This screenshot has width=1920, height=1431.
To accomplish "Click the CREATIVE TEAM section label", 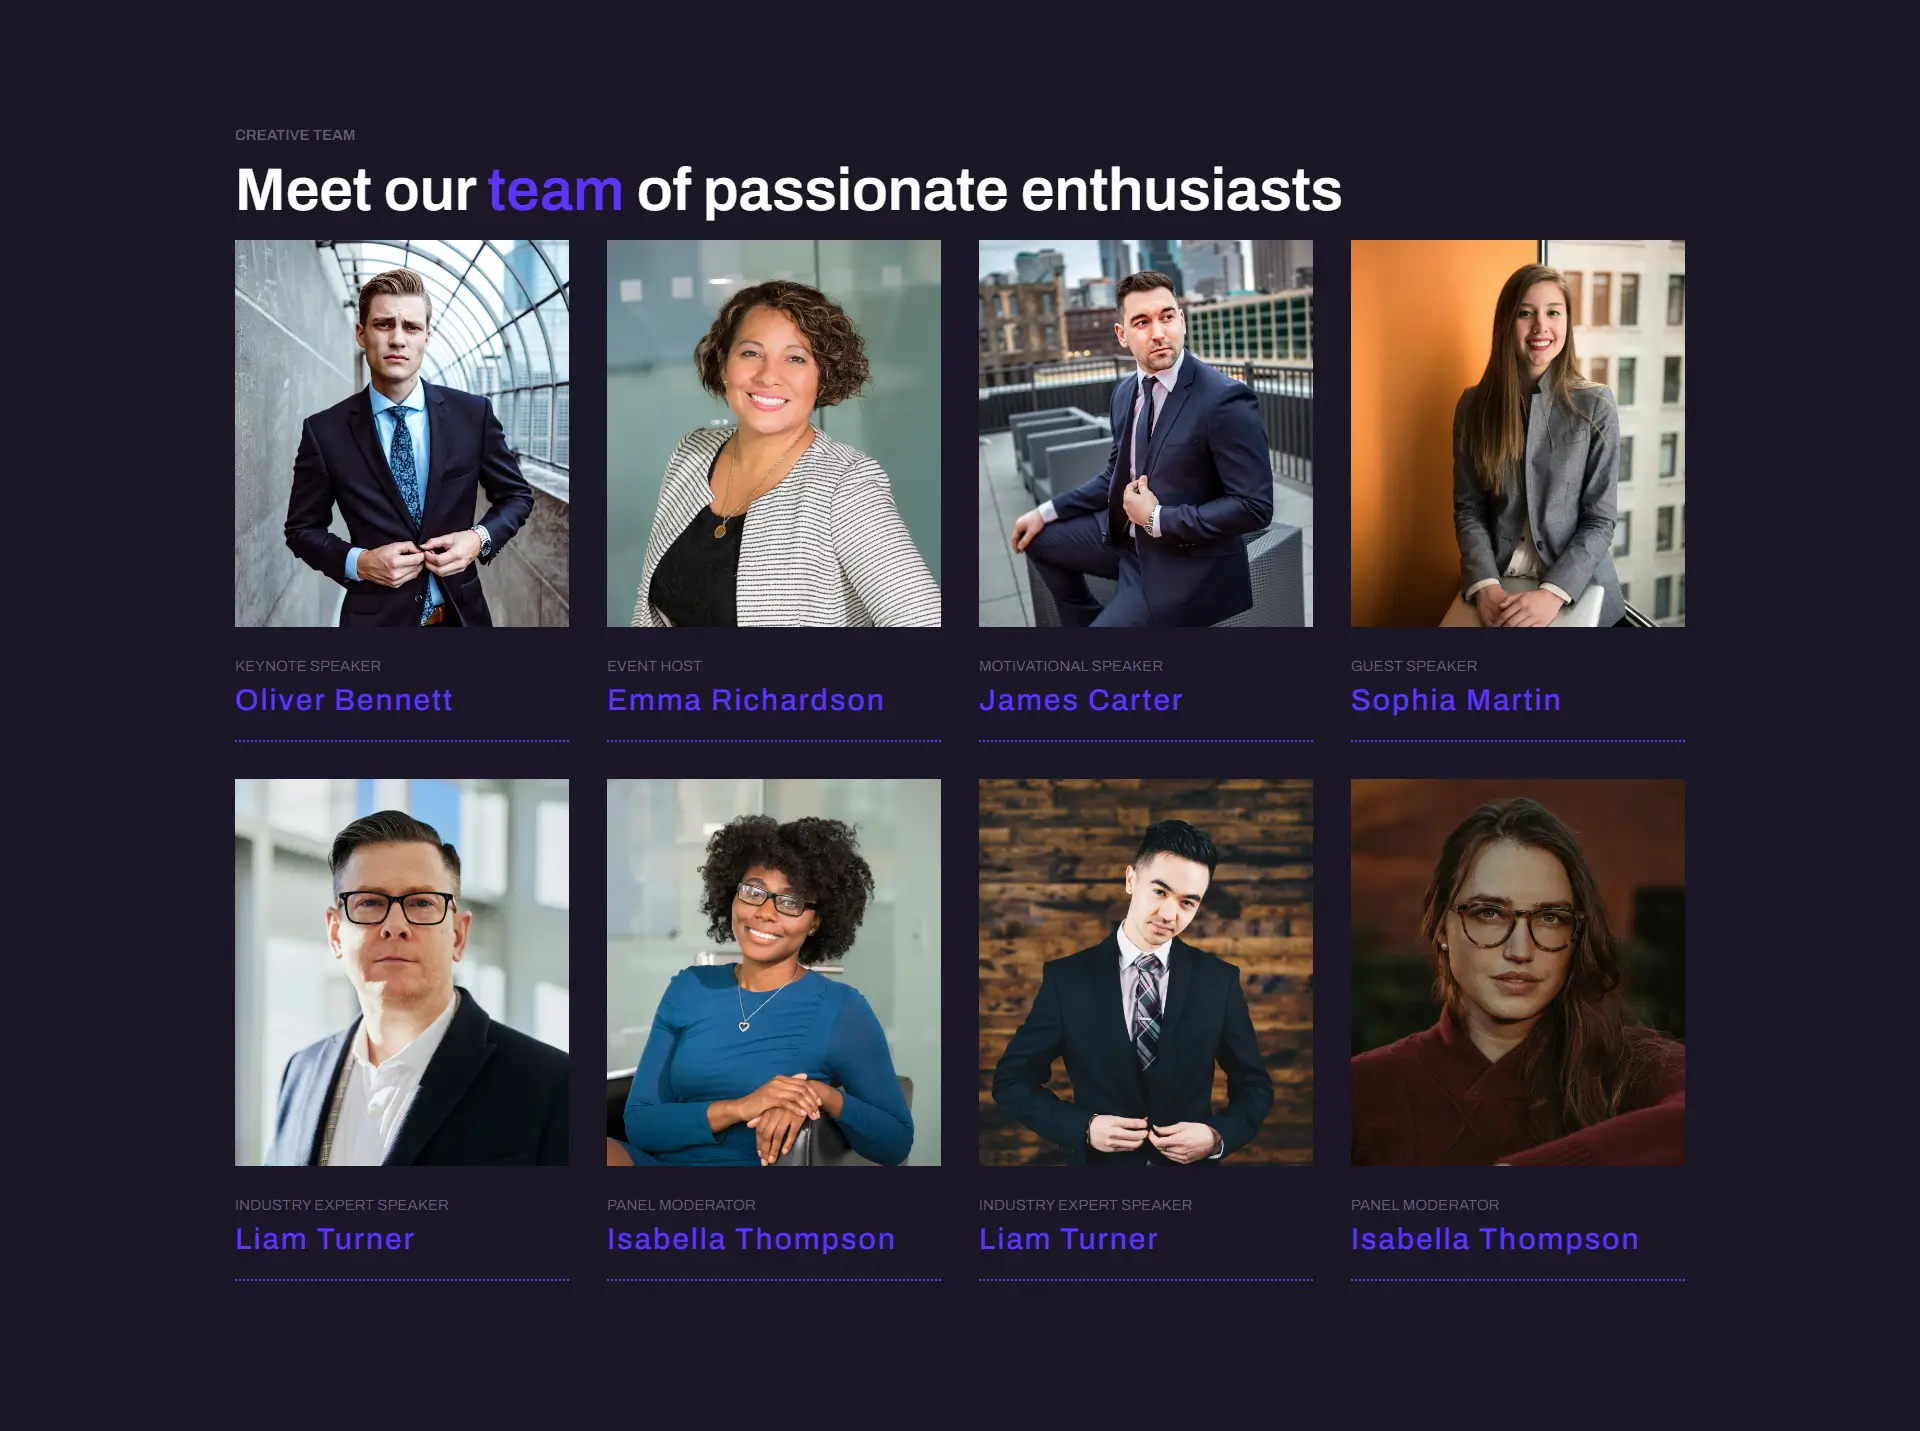I will point(295,135).
